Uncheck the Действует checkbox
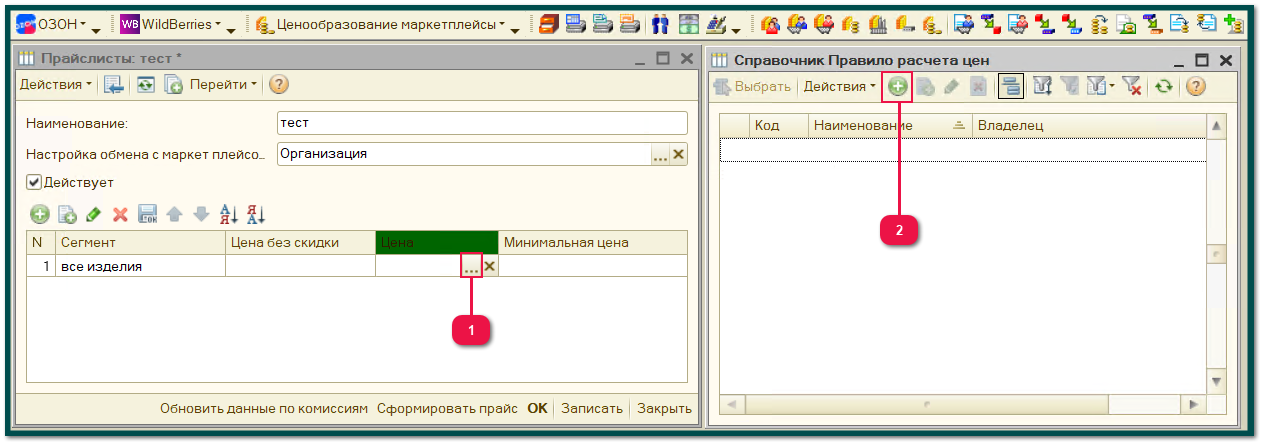 click(x=33, y=183)
